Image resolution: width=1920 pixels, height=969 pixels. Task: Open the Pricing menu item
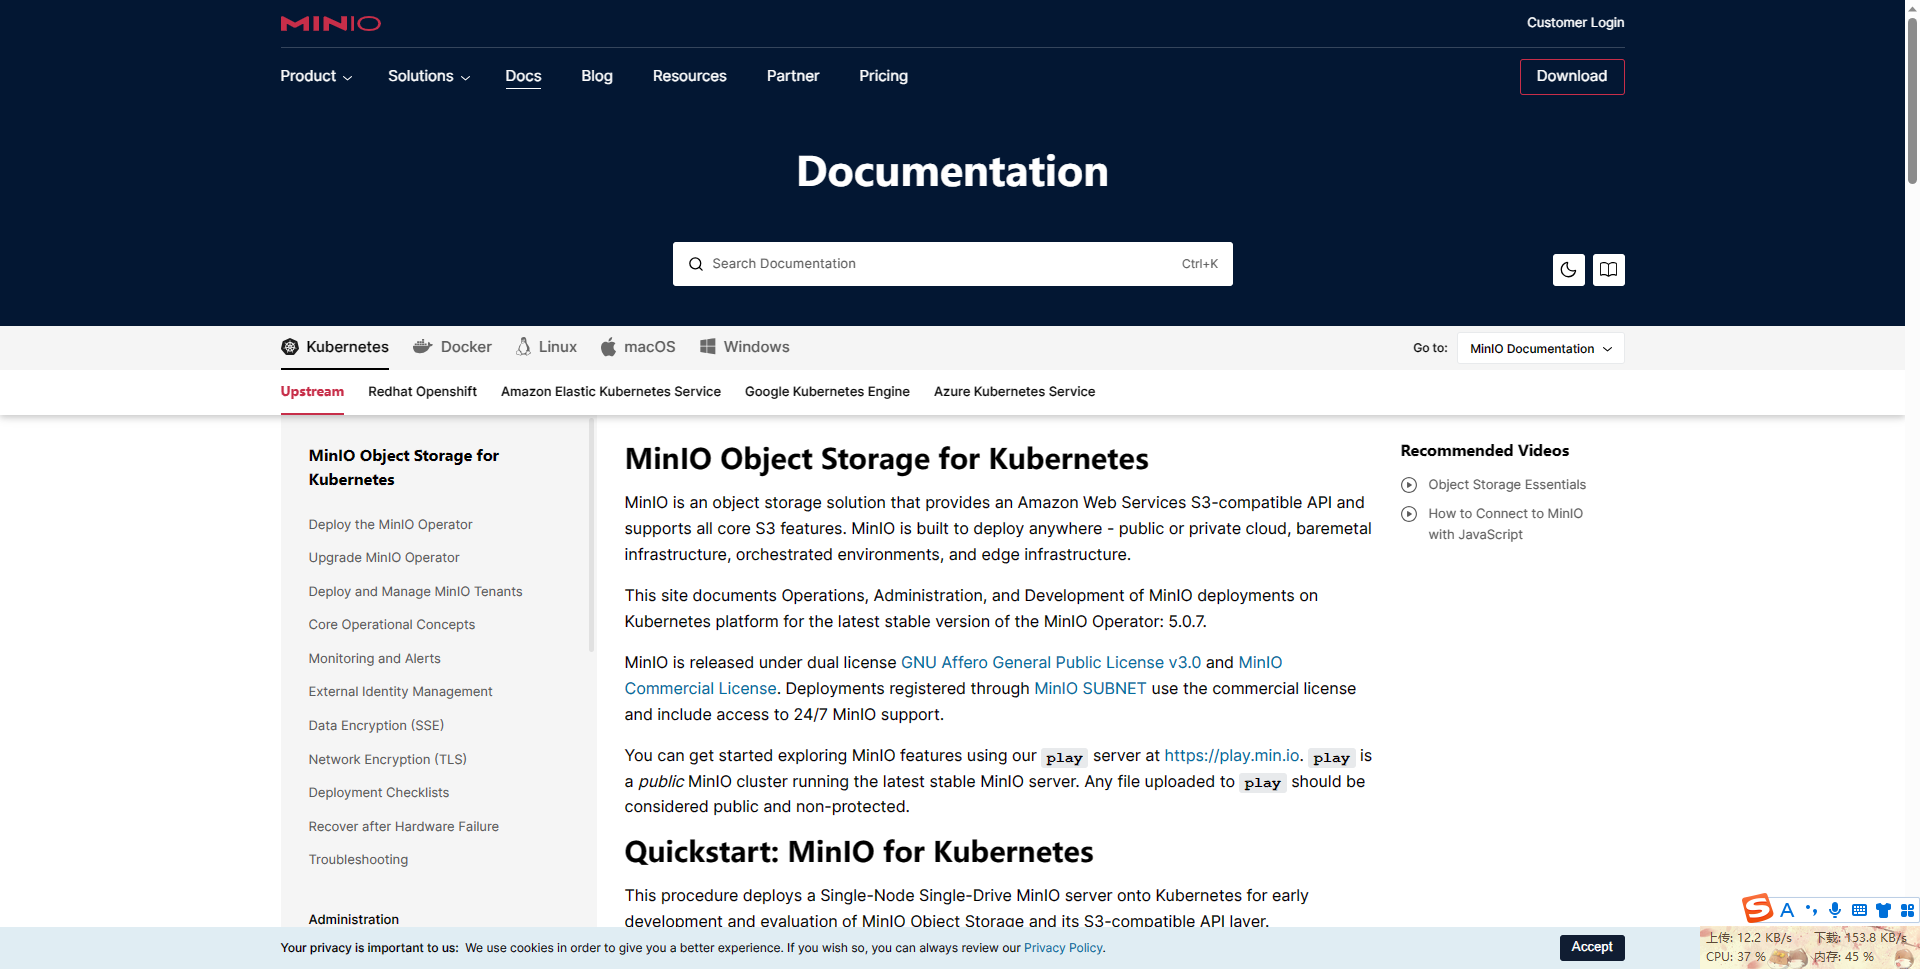(883, 76)
